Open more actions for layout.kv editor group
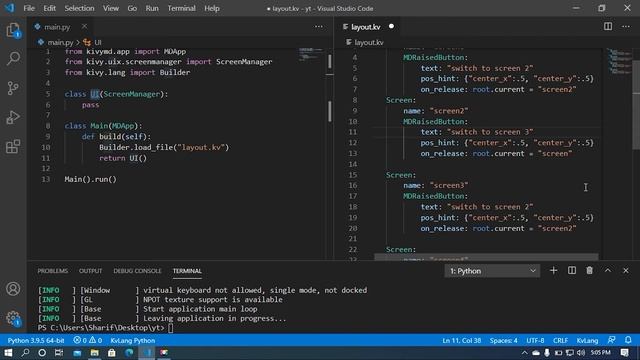The width and height of the screenshot is (640, 360). (x=626, y=27)
